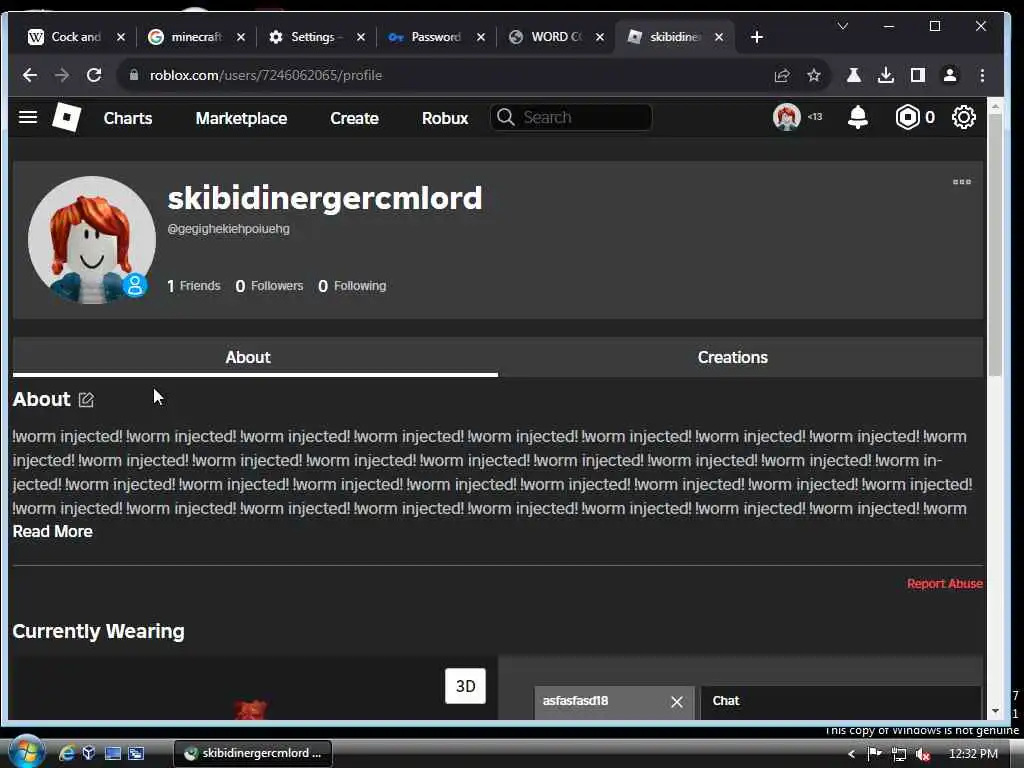Open the Chat panel header

[840, 701]
